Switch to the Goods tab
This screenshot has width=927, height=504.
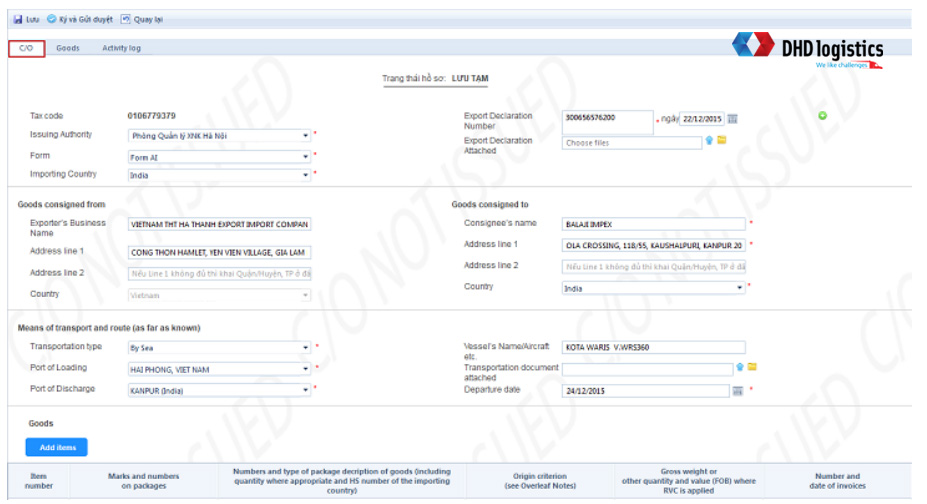point(68,48)
